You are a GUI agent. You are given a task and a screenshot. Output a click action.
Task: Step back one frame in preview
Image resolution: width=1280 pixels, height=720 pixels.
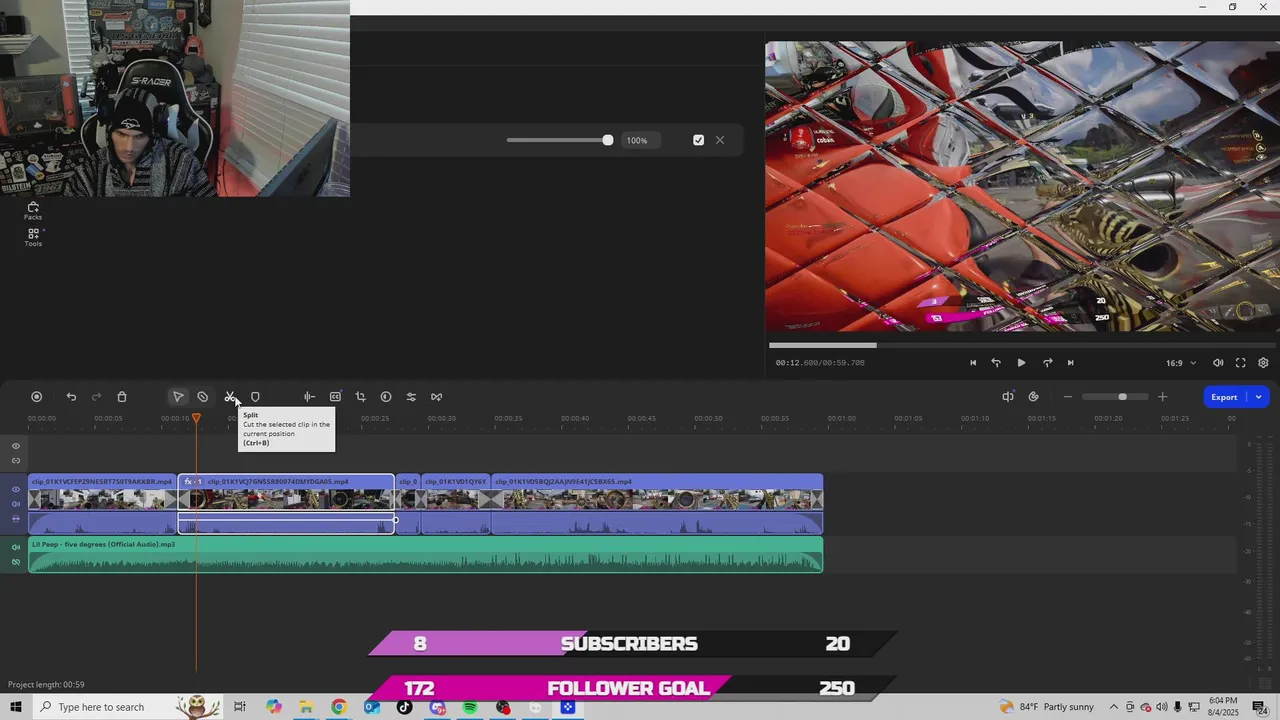tap(996, 363)
